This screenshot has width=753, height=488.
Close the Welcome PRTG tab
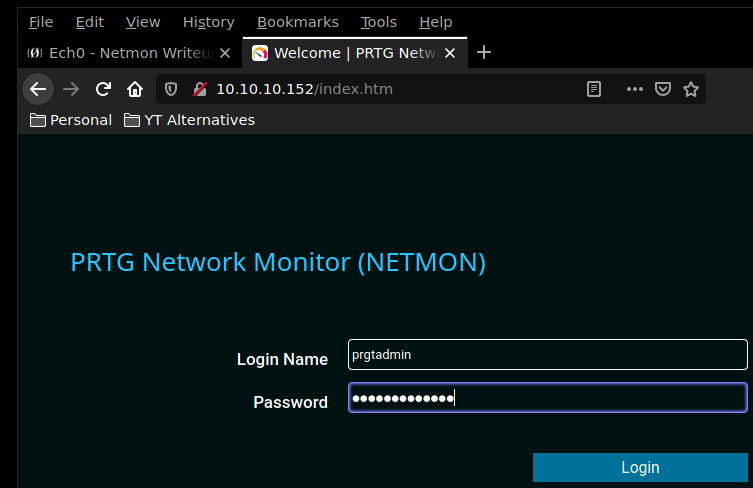(454, 53)
